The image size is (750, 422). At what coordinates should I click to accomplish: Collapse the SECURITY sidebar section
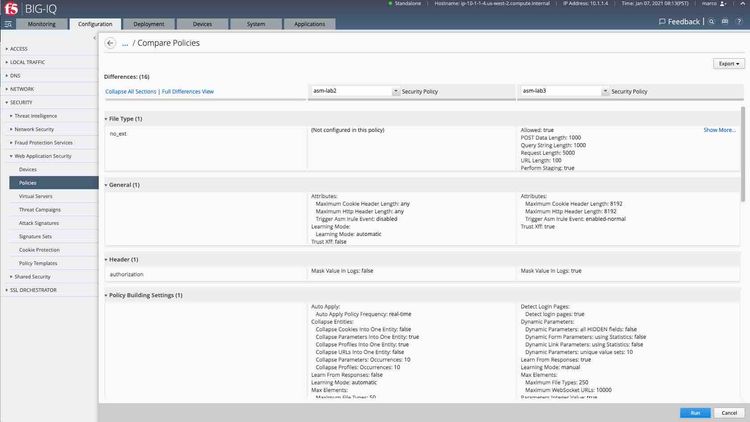(x=21, y=102)
